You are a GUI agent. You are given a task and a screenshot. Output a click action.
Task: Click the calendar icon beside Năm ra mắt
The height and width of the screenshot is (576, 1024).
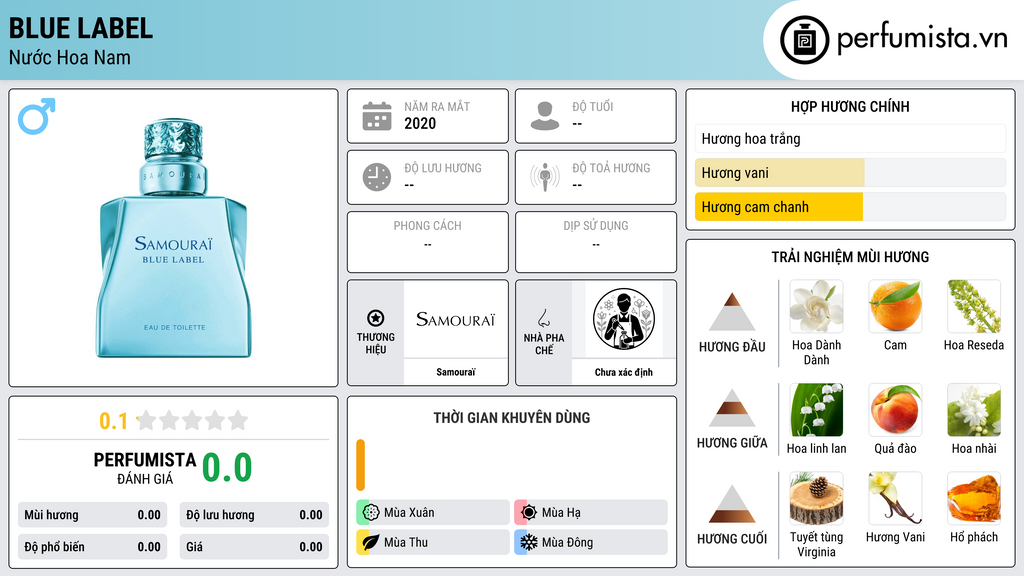377,116
